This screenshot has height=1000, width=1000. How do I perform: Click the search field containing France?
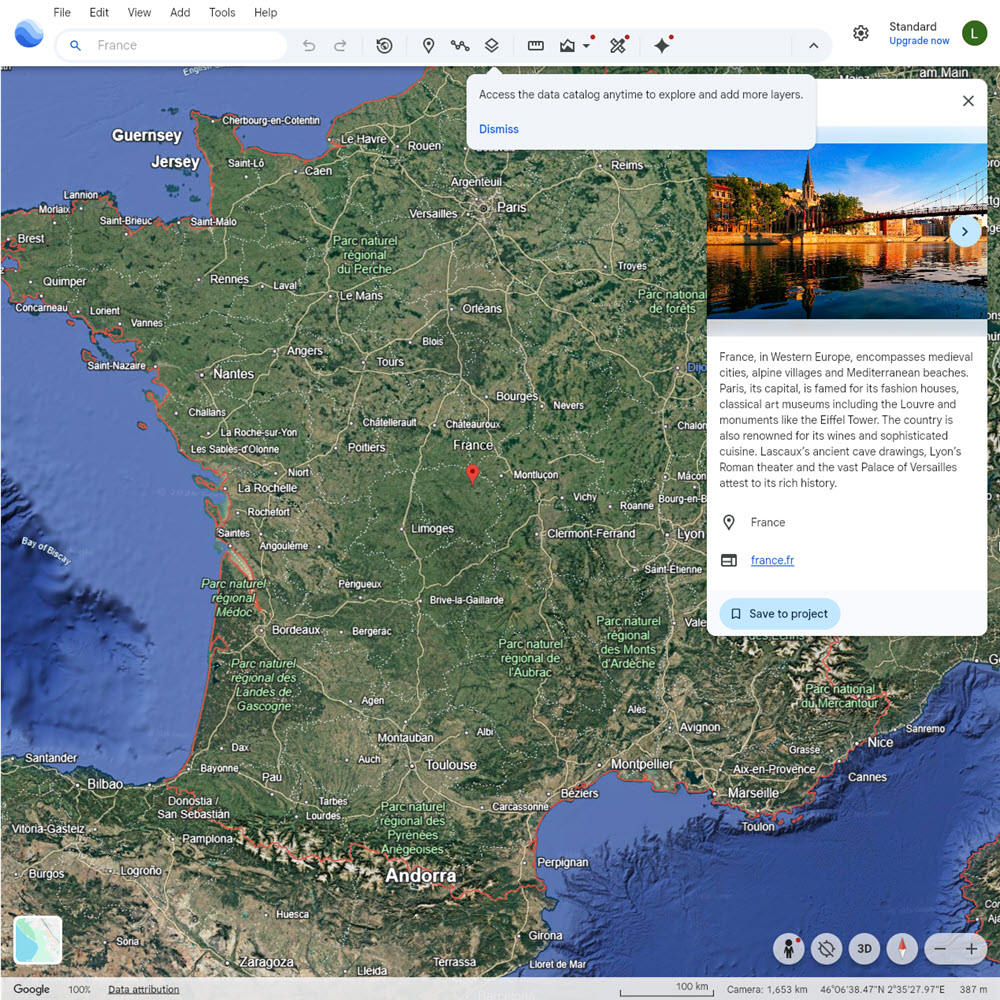point(172,45)
